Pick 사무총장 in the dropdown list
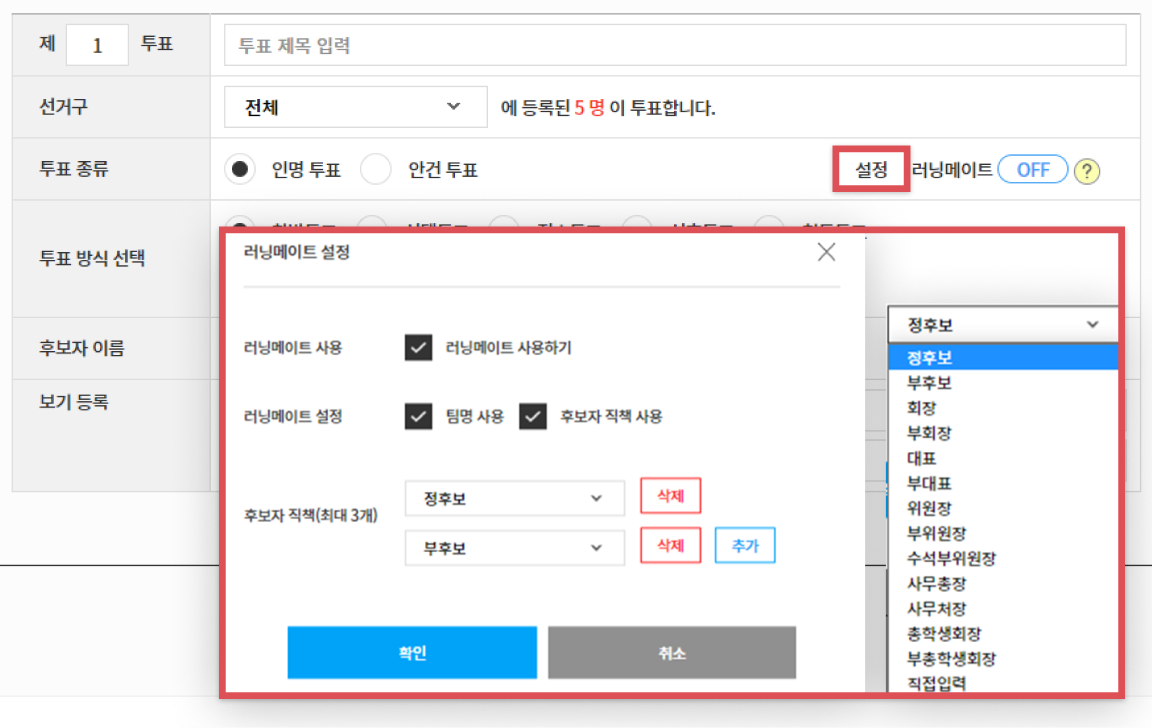 pyautogui.click(x=936, y=583)
